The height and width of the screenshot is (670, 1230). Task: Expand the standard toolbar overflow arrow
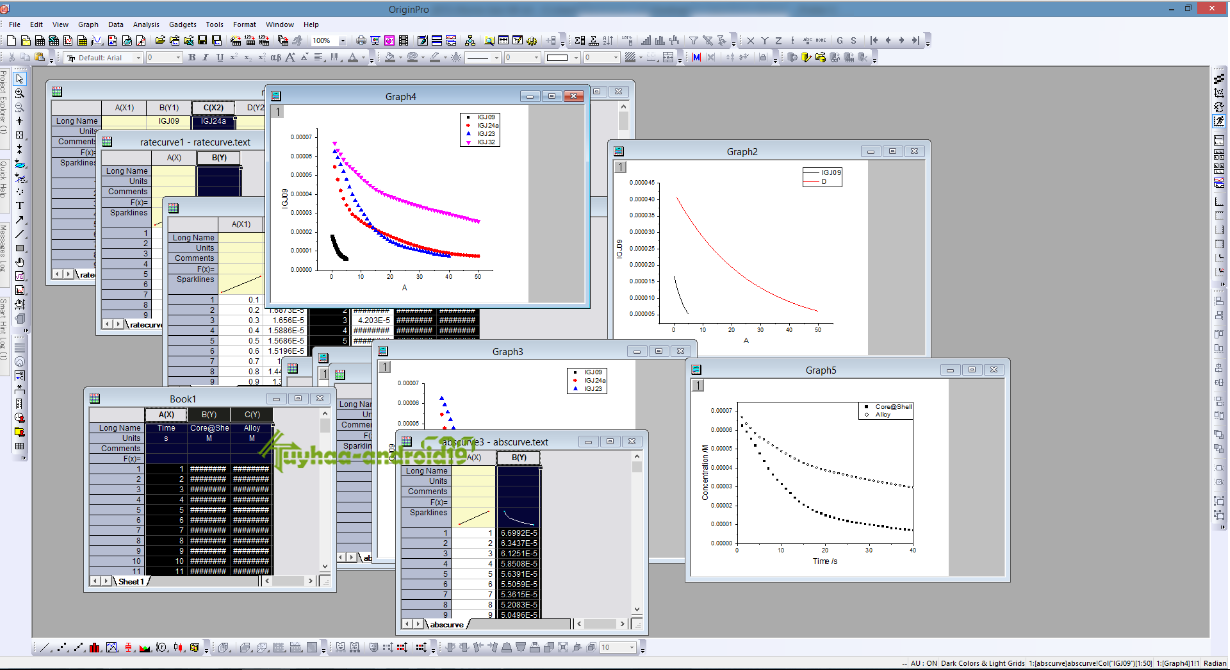(563, 43)
